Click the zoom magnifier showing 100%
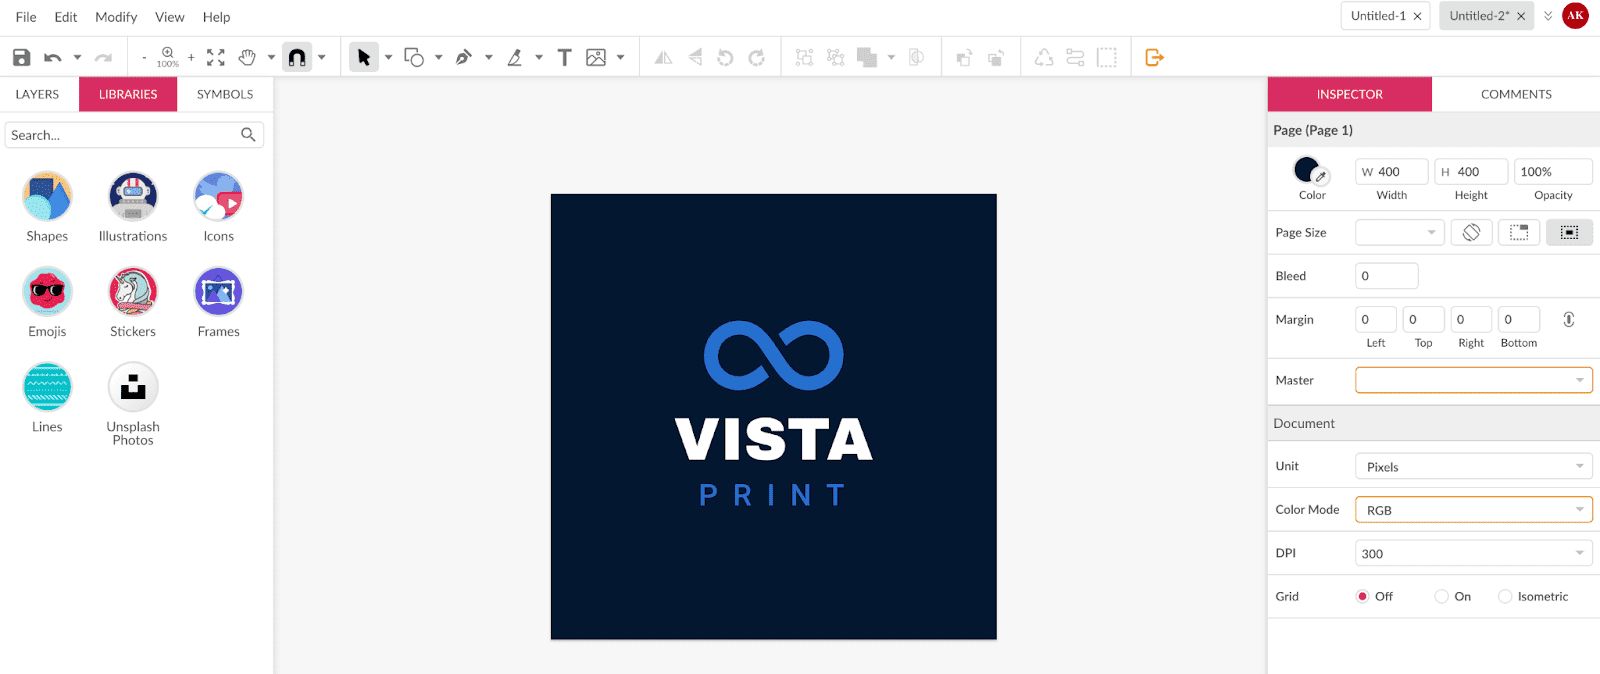 point(168,57)
